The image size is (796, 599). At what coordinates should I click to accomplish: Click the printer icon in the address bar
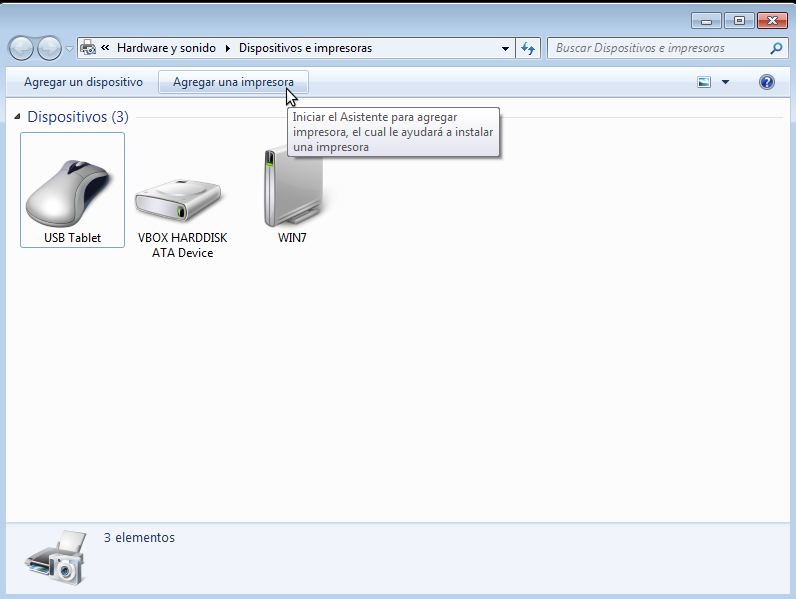(88, 48)
